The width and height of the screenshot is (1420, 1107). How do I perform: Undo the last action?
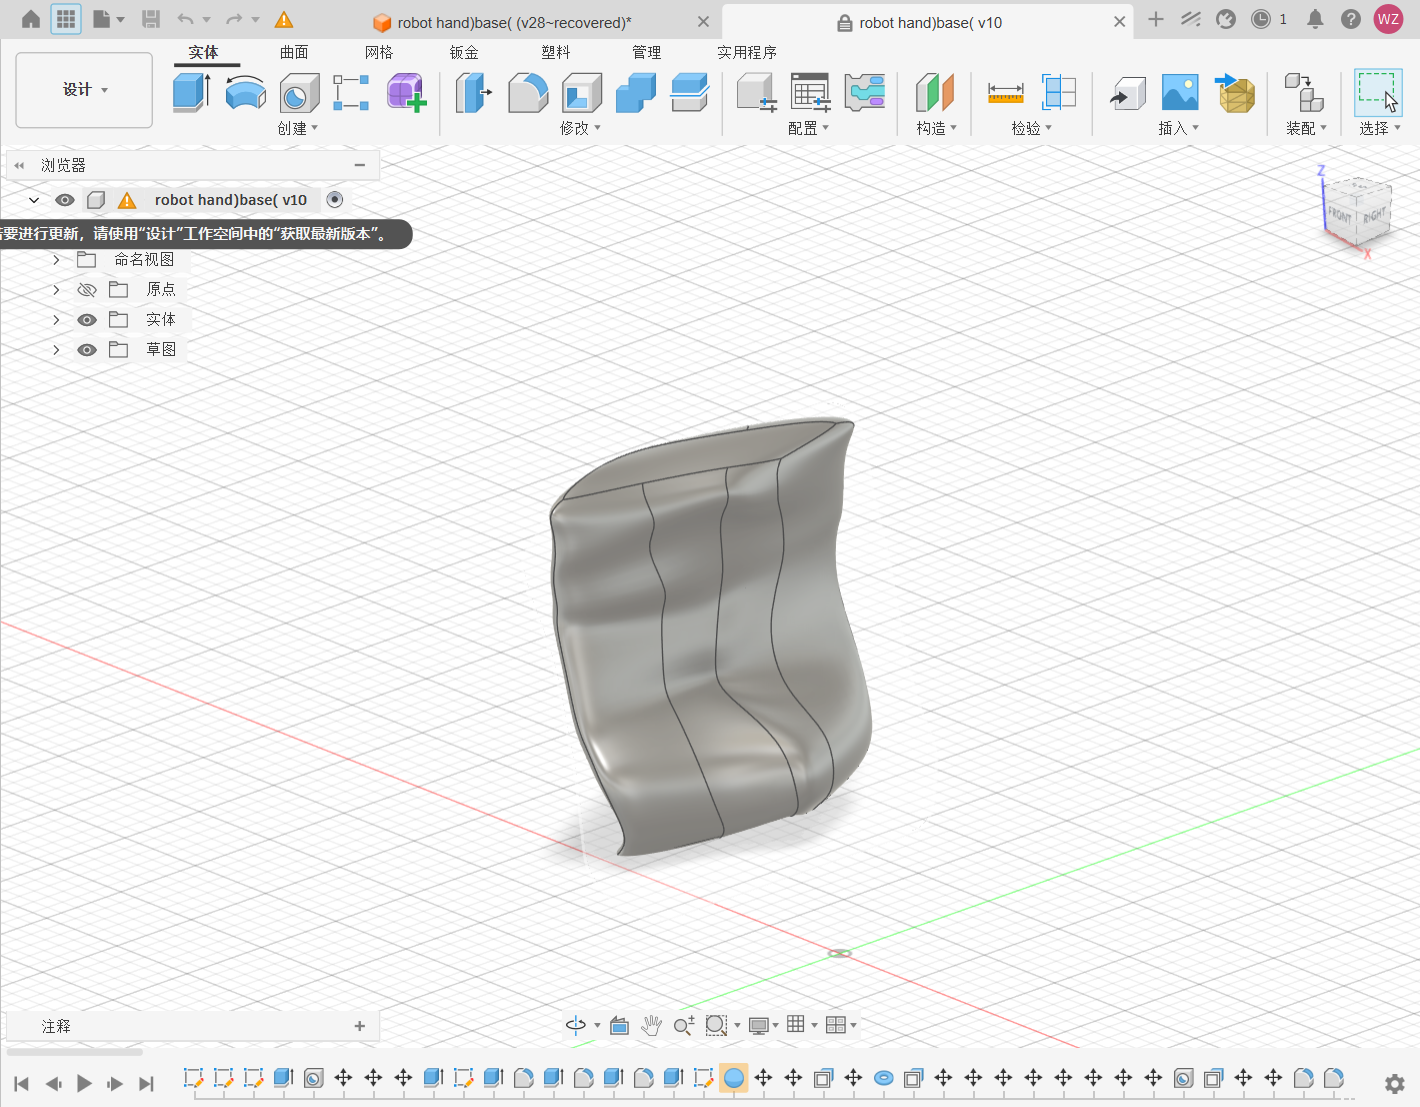(185, 19)
